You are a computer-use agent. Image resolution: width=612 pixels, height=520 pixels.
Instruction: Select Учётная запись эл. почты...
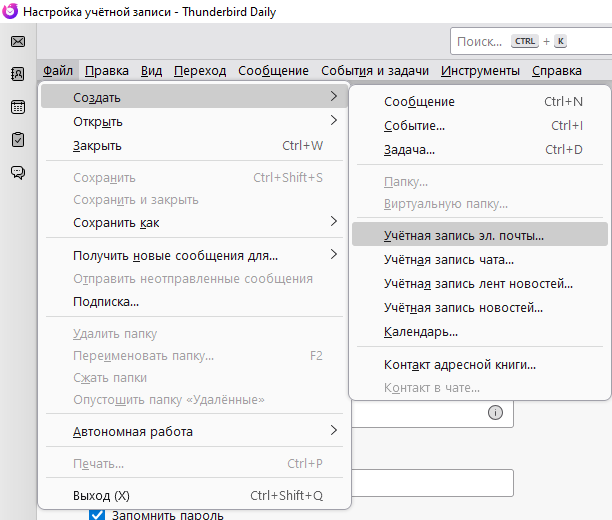[x=480, y=236]
